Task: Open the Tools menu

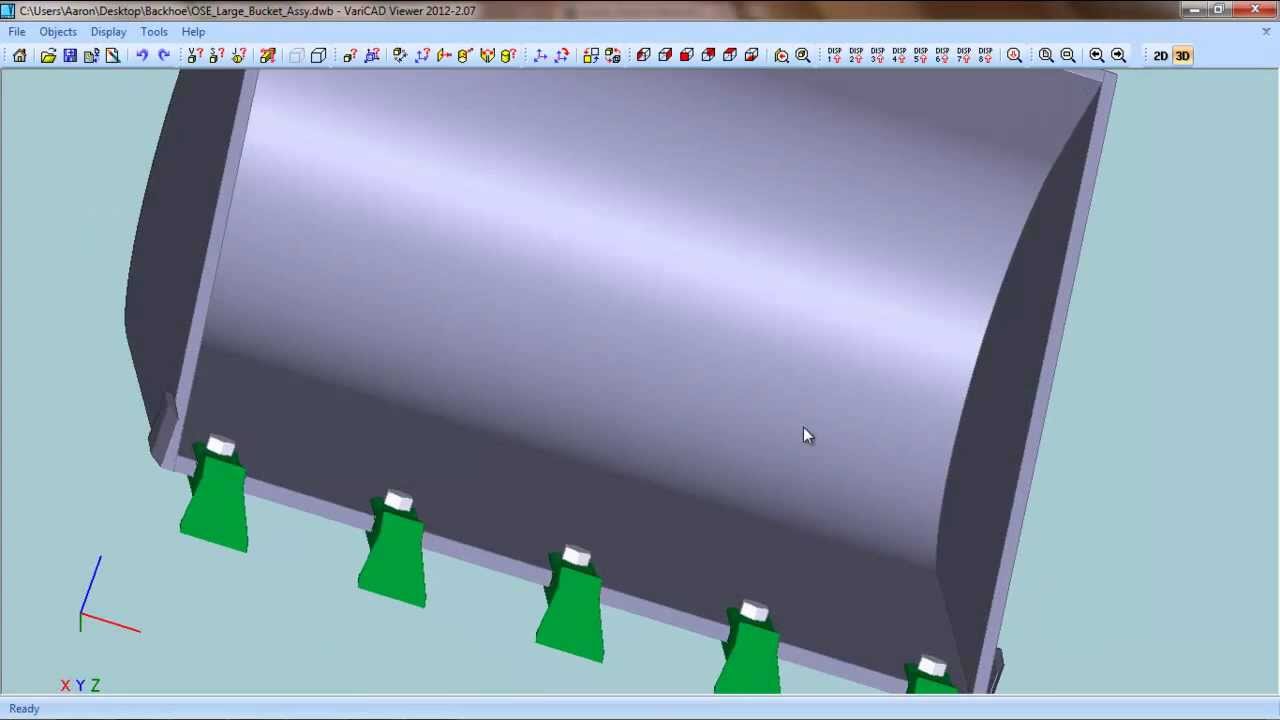Action: [x=154, y=32]
